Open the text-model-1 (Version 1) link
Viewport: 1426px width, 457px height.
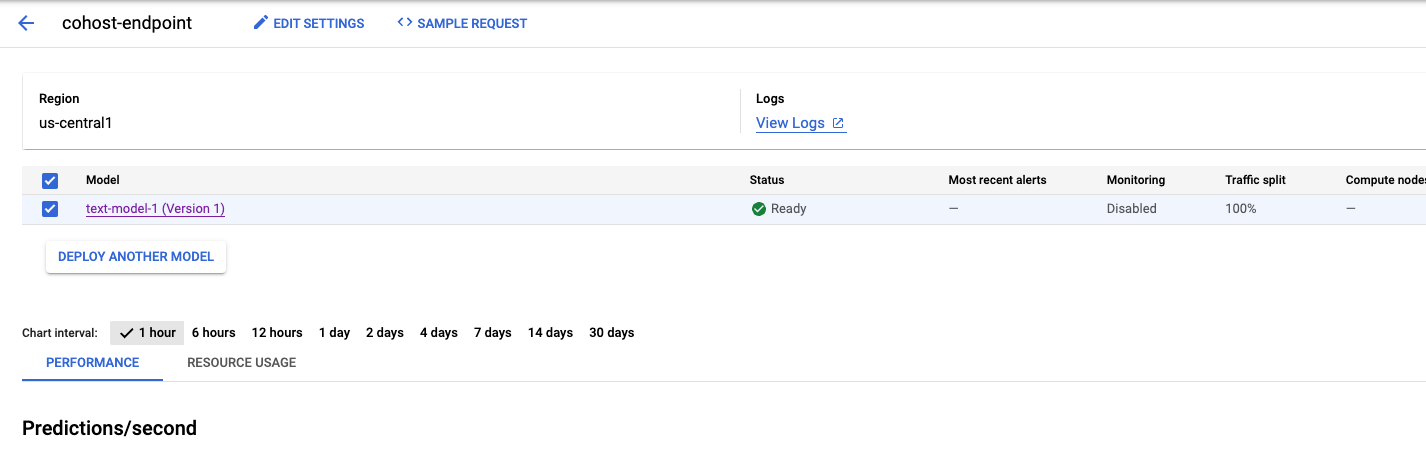(x=155, y=209)
